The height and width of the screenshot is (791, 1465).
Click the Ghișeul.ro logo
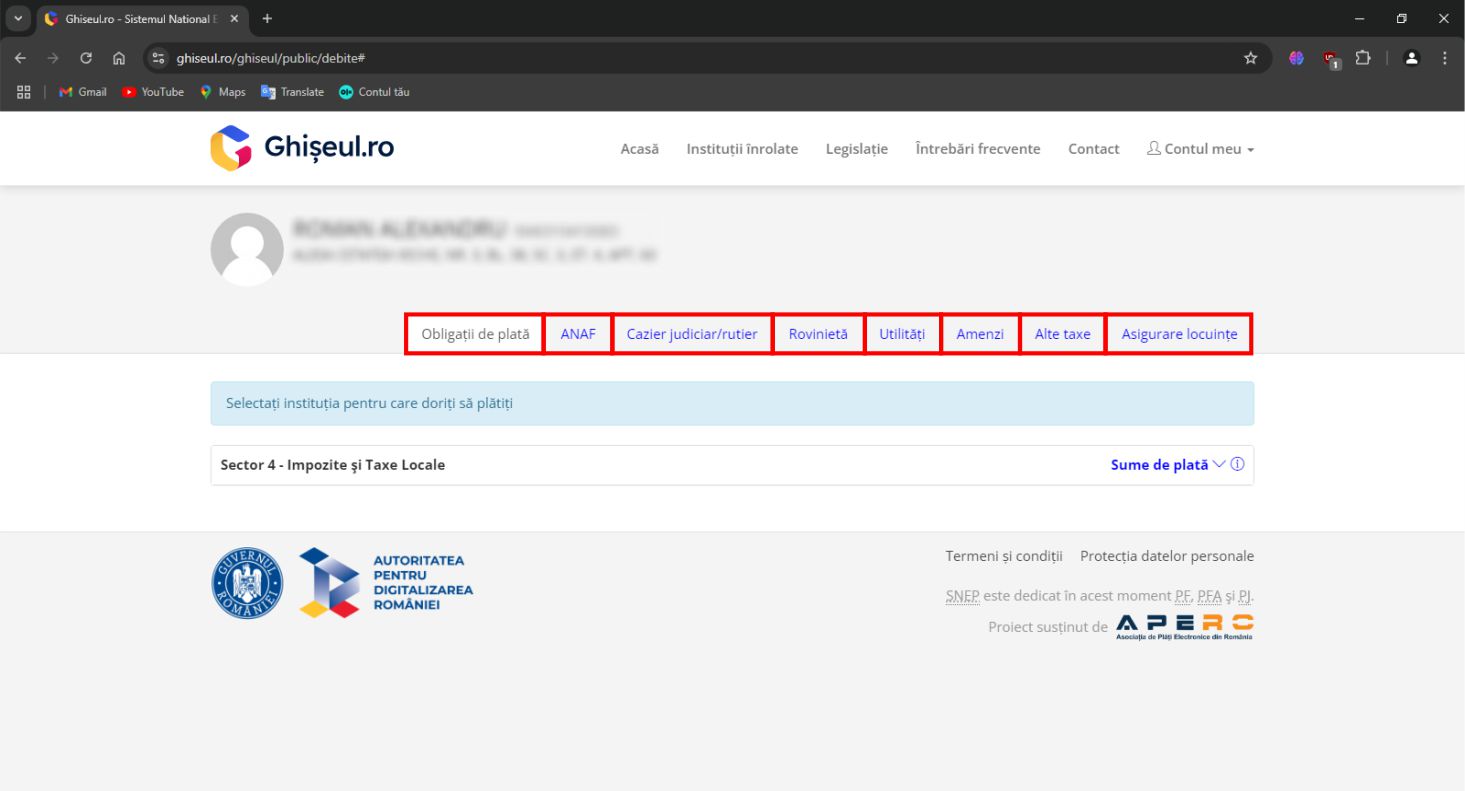click(302, 148)
